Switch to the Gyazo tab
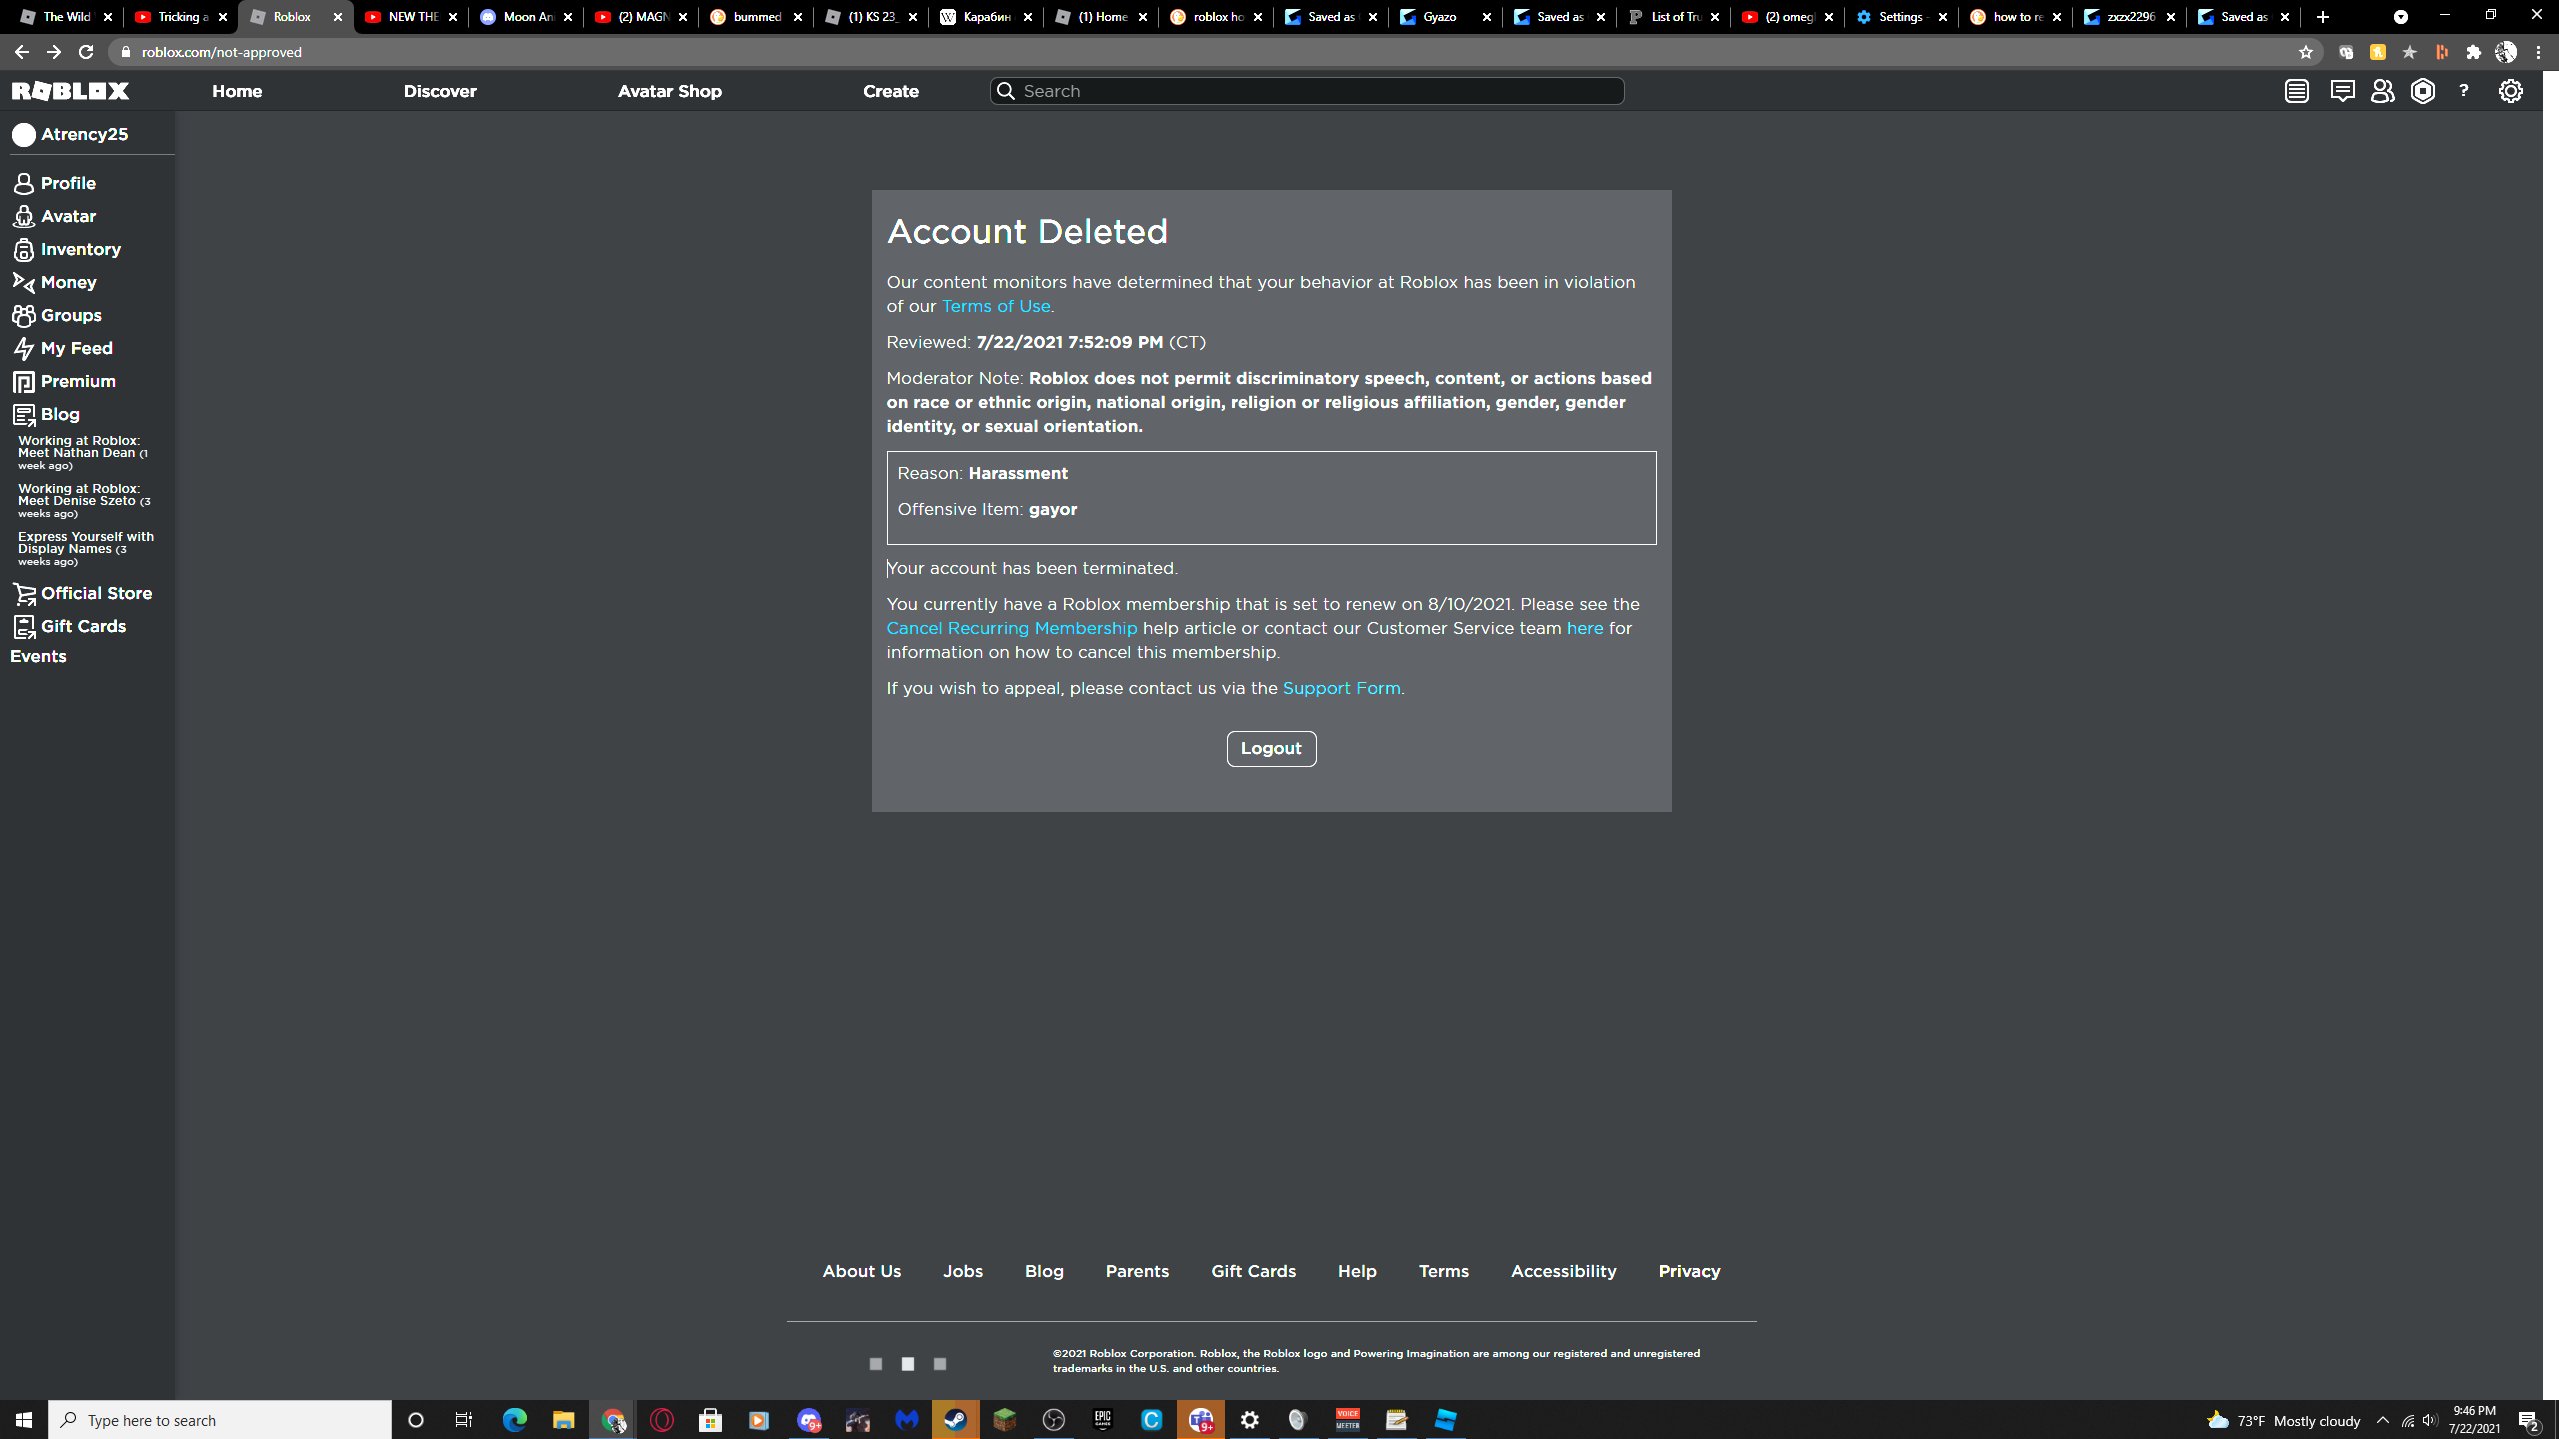2559x1439 pixels. point(1444,17)
